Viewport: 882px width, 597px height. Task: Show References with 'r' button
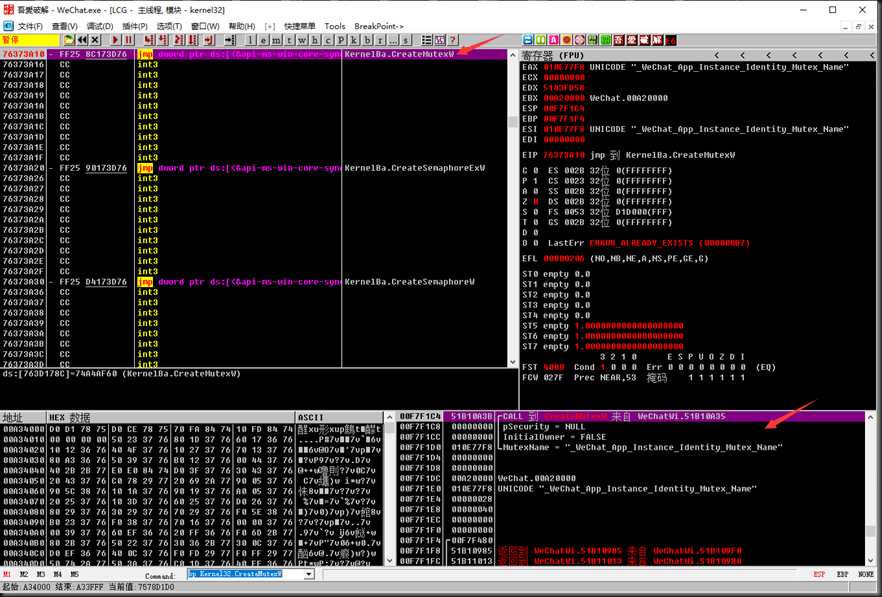380,40
